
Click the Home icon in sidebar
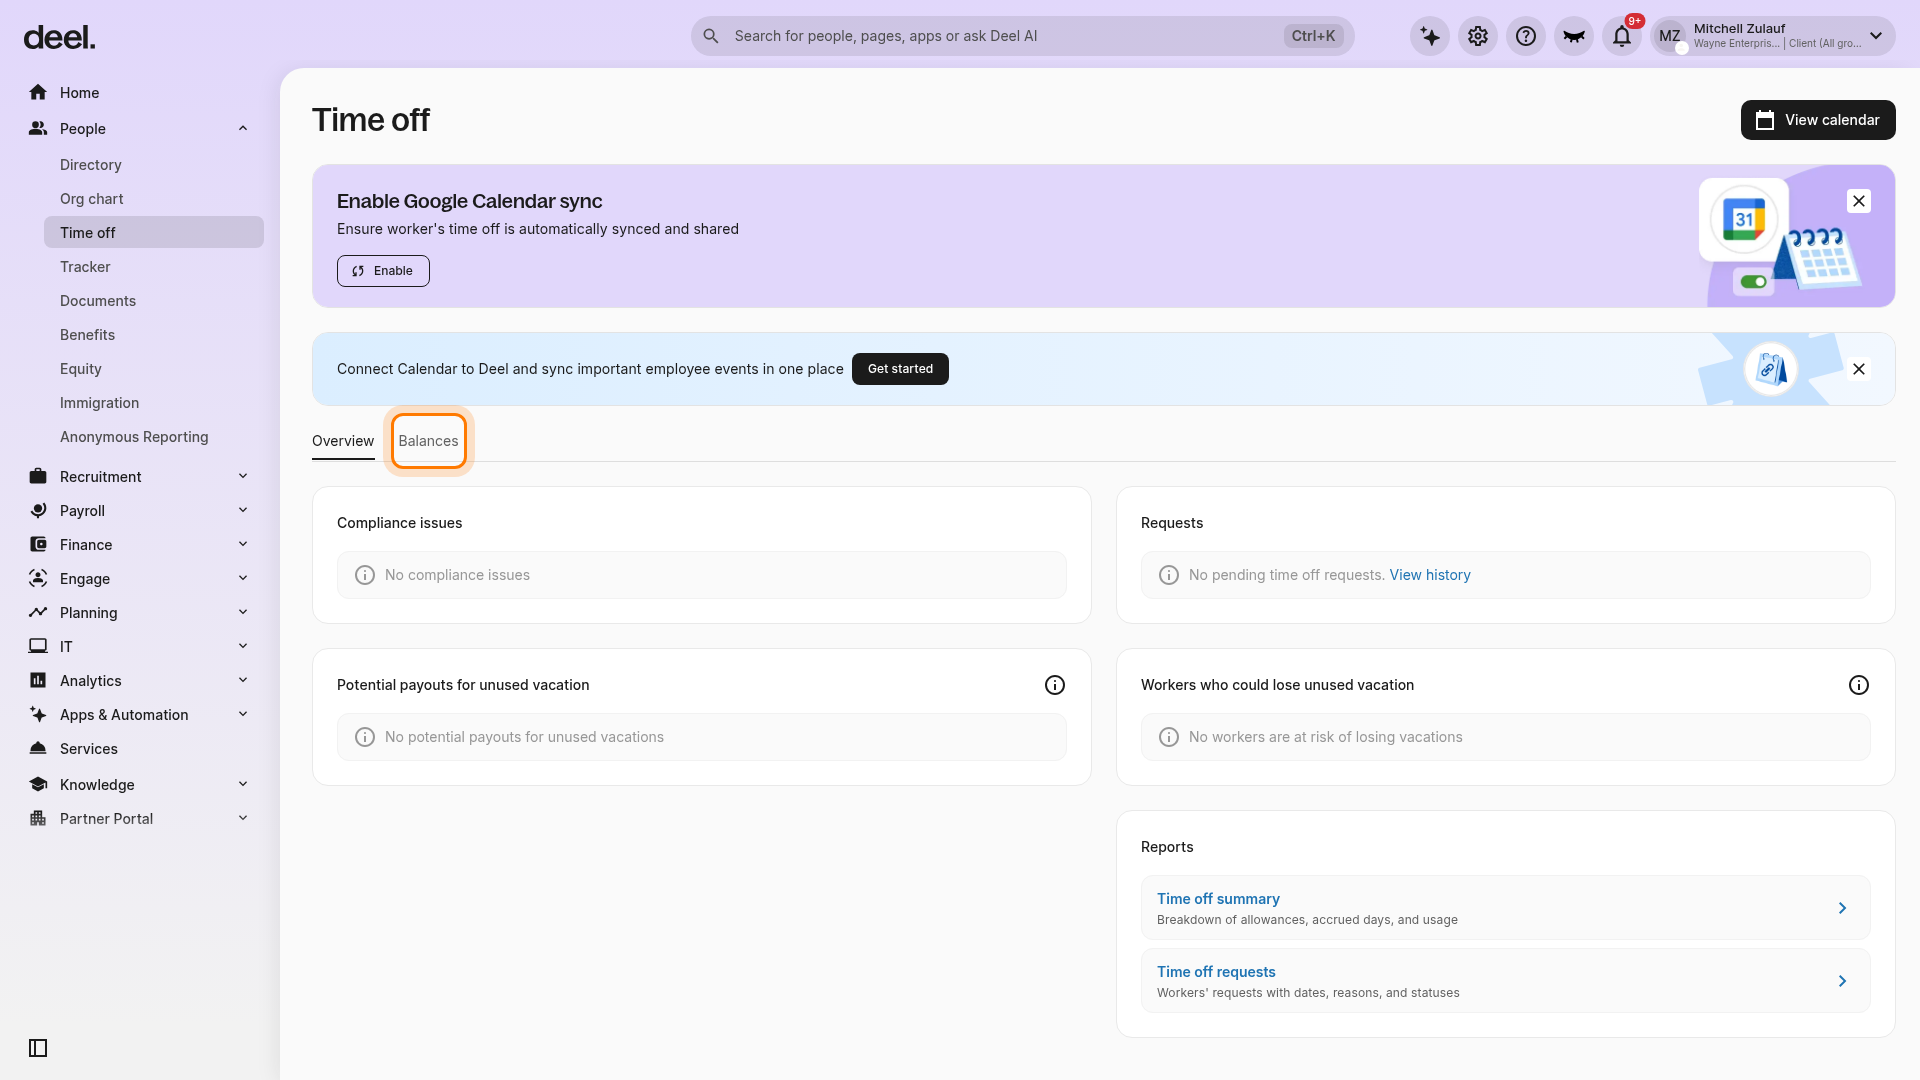38,92
